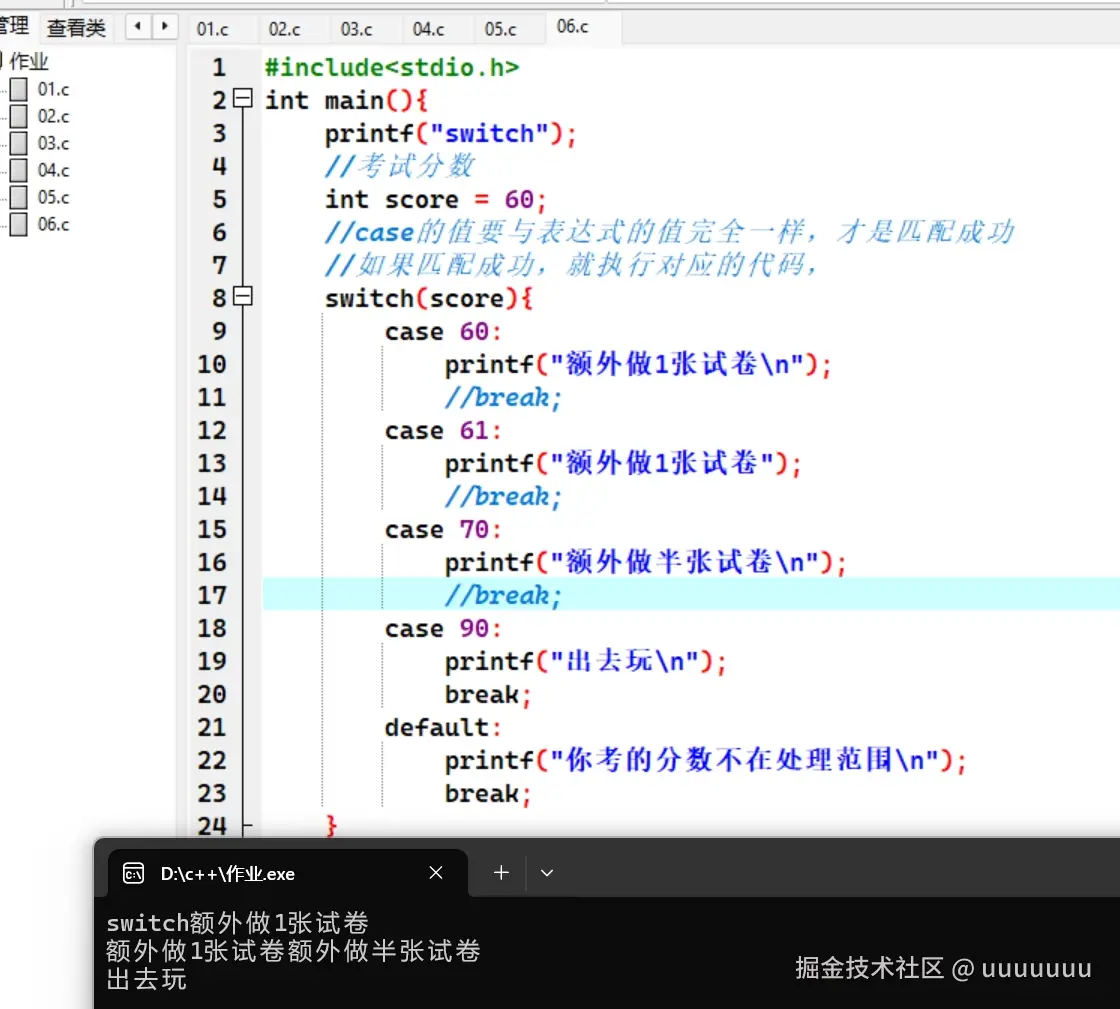Viewport: 1120px width, 1009px height.
Task: Select 01.c in the project tree
Action: 54,89
